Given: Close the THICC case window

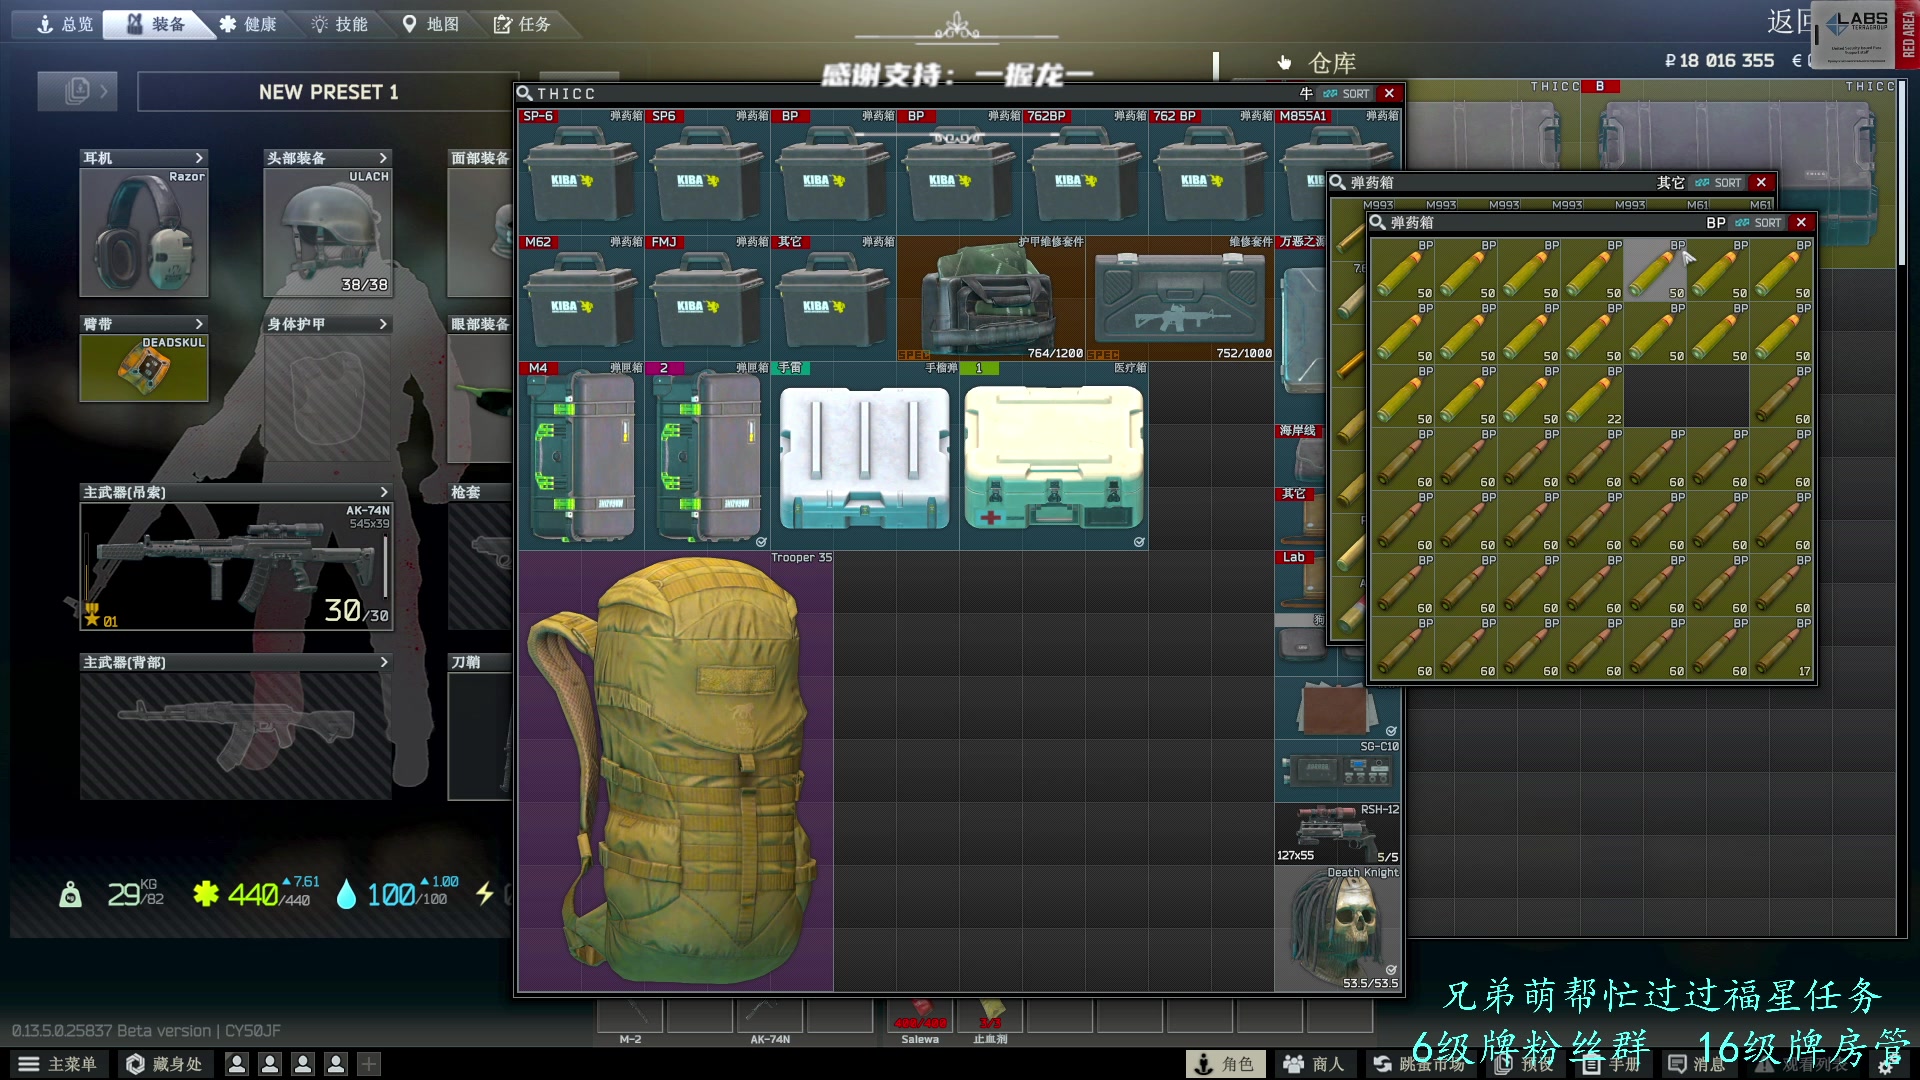Looking at the screenshot, I should [1389, 93].
